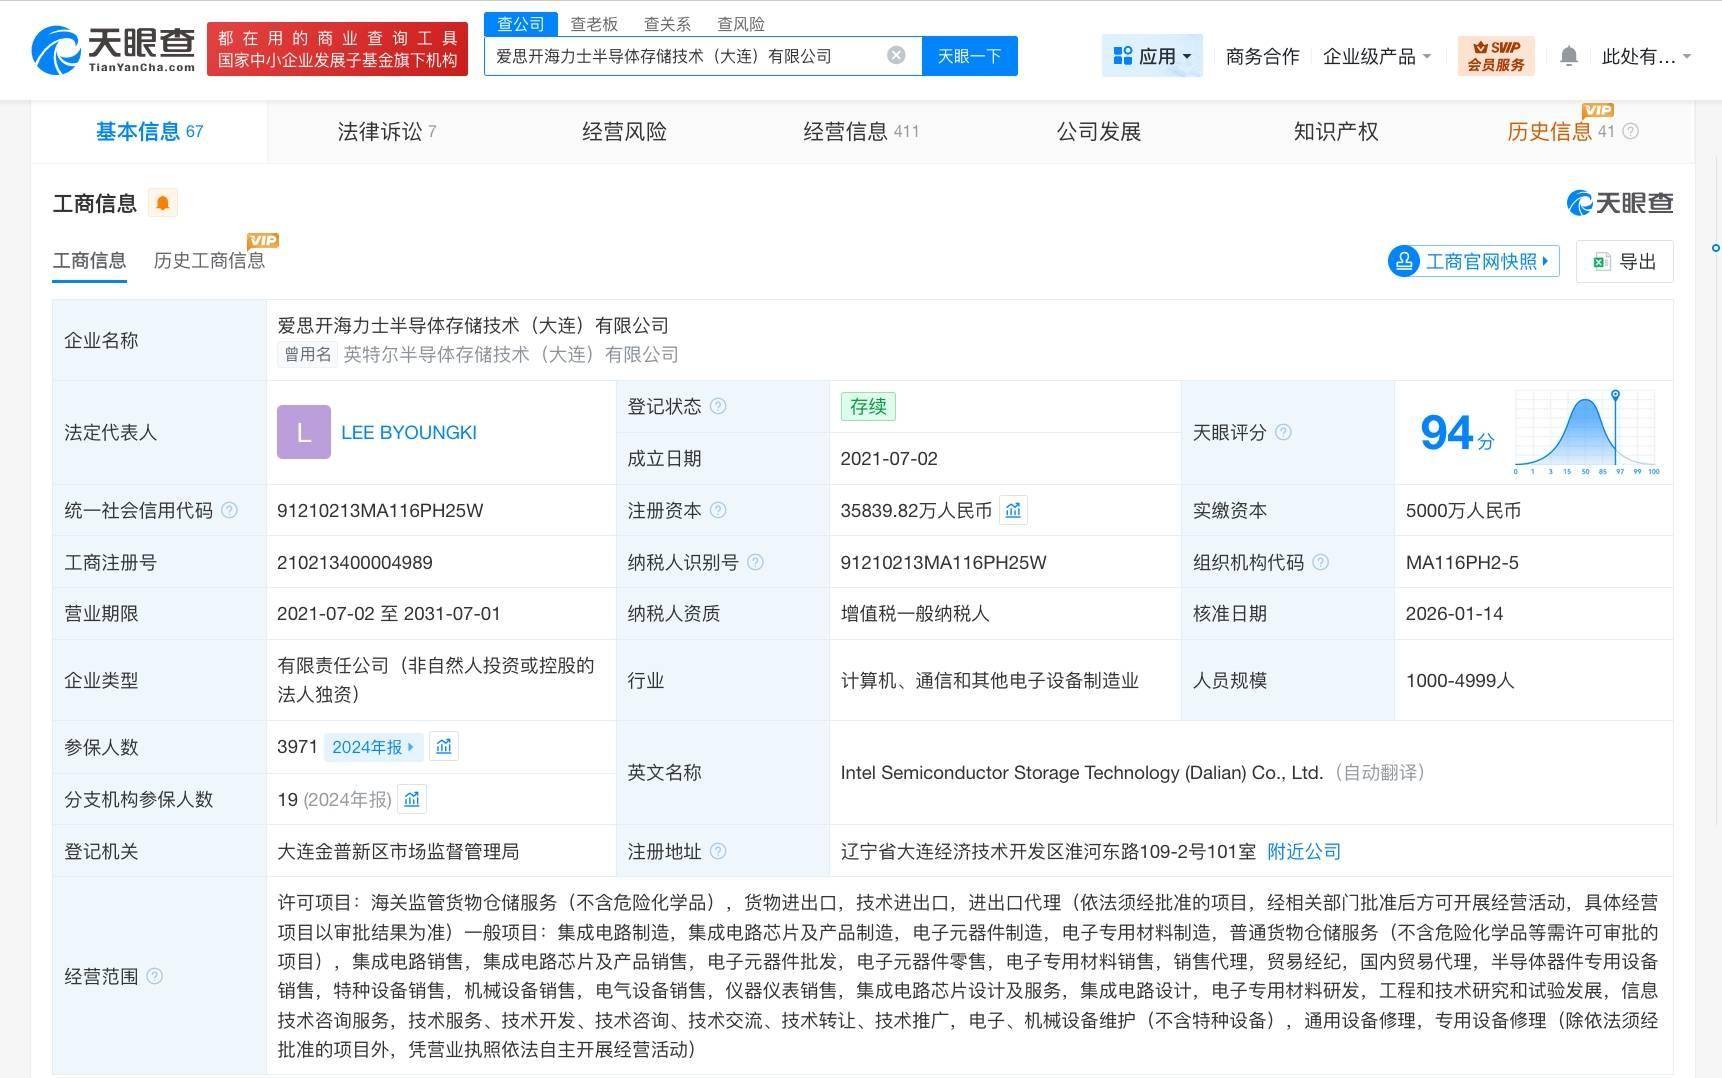
Task: Click the TianYanCha logo
Action: click(x=113, y=49)
